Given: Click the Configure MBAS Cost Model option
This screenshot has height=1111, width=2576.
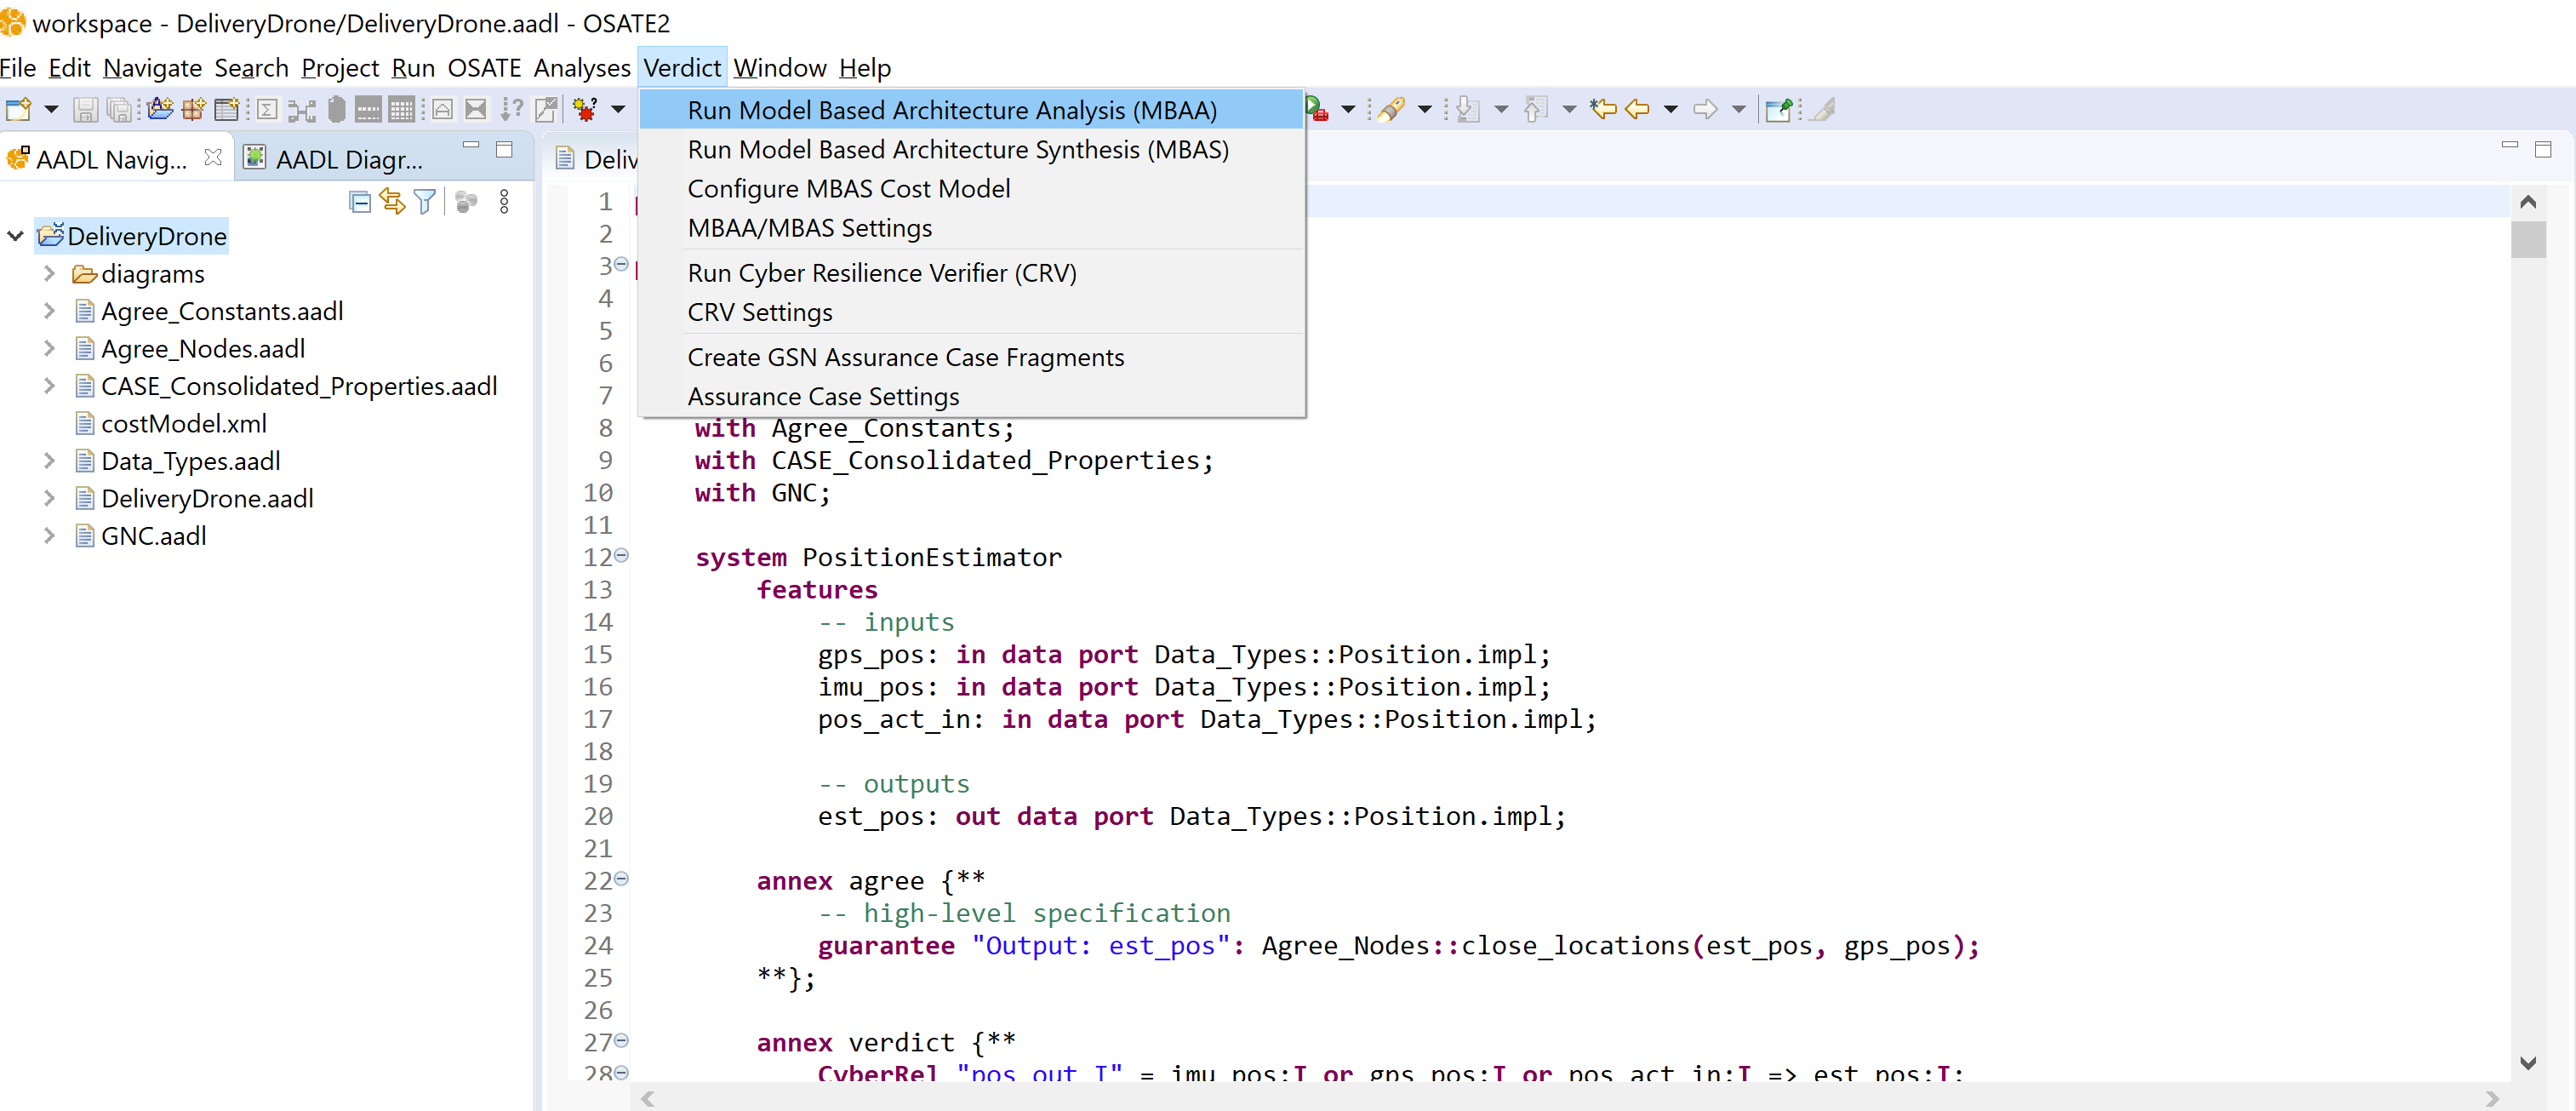Looking at the screenshot, I should [848, 187].
